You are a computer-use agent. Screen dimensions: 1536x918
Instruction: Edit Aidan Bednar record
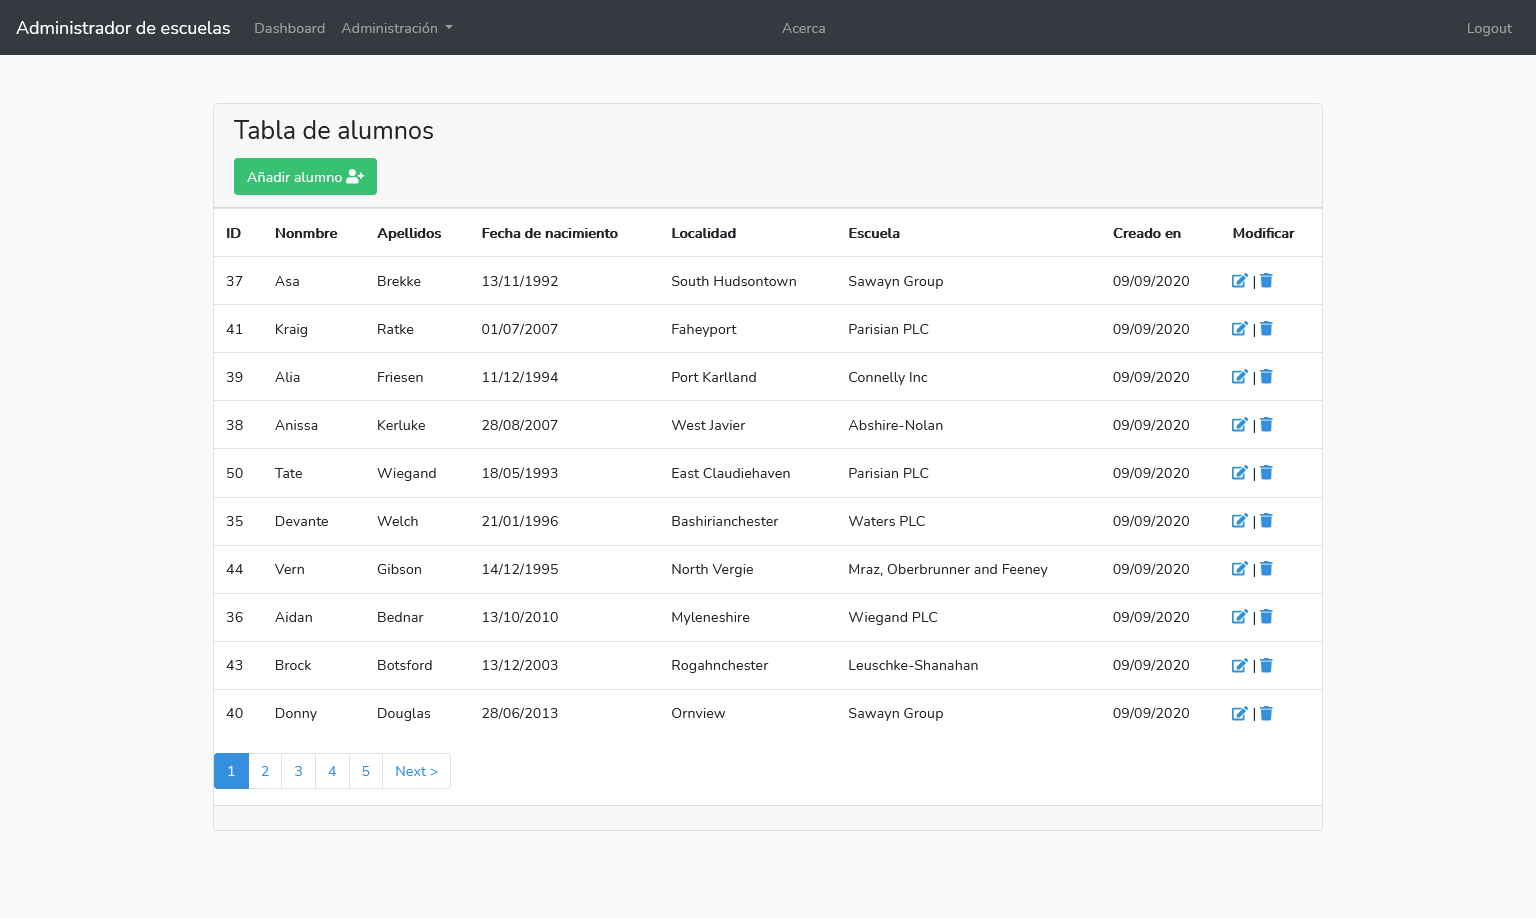tap(1240, 617)
